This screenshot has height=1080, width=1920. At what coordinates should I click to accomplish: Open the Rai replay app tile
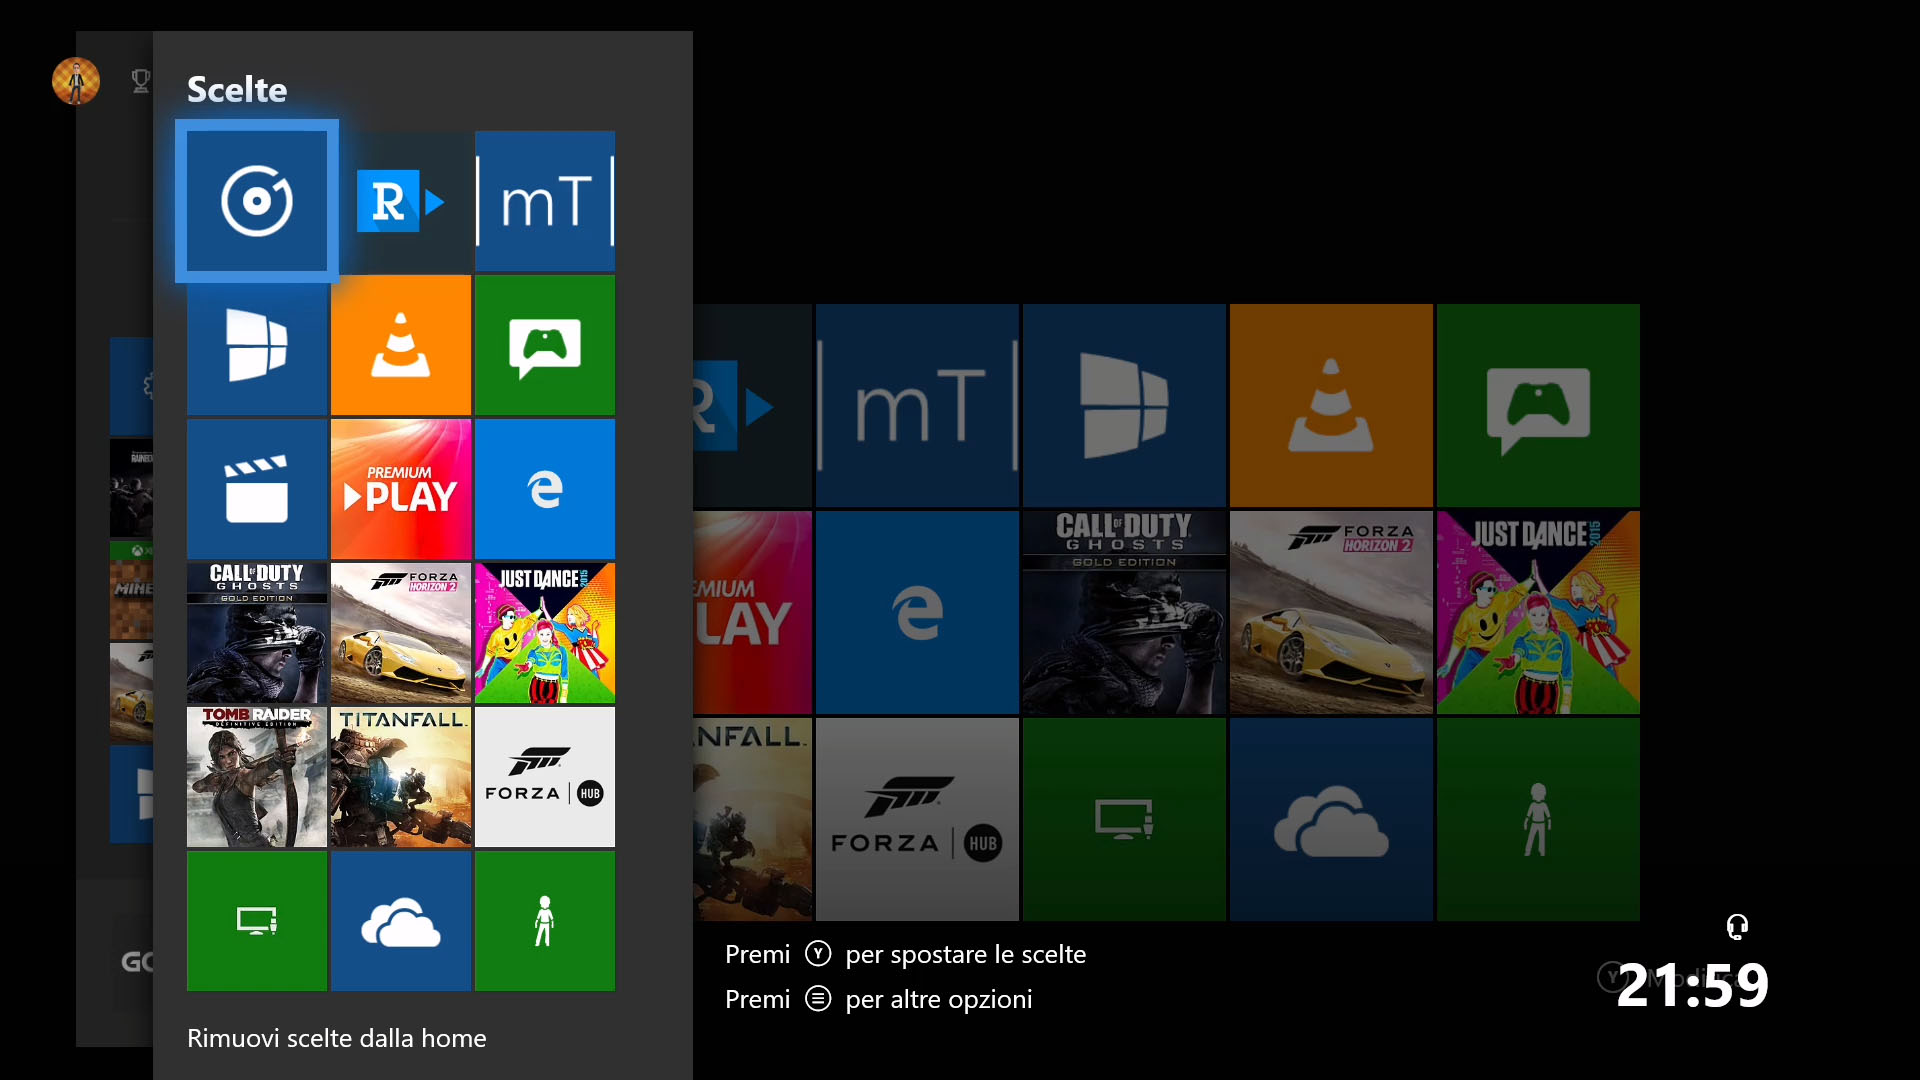[x=401, y=201]
